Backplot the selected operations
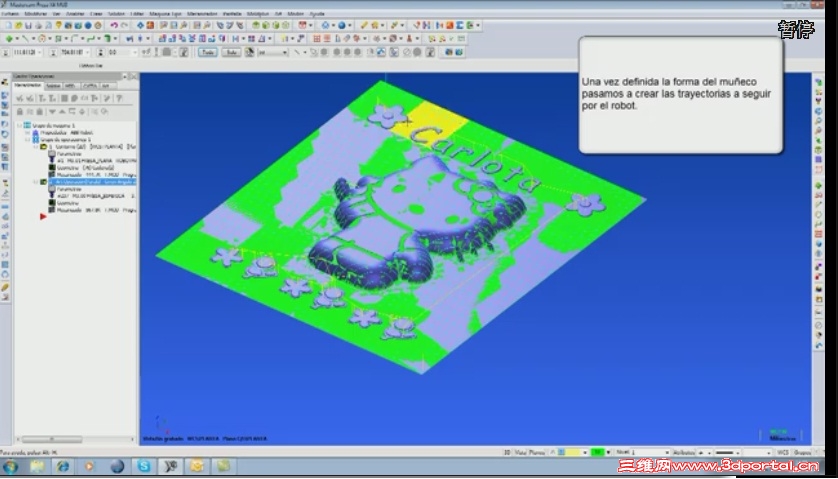Viewport: 838px width, 479px height. pos(64,98)
